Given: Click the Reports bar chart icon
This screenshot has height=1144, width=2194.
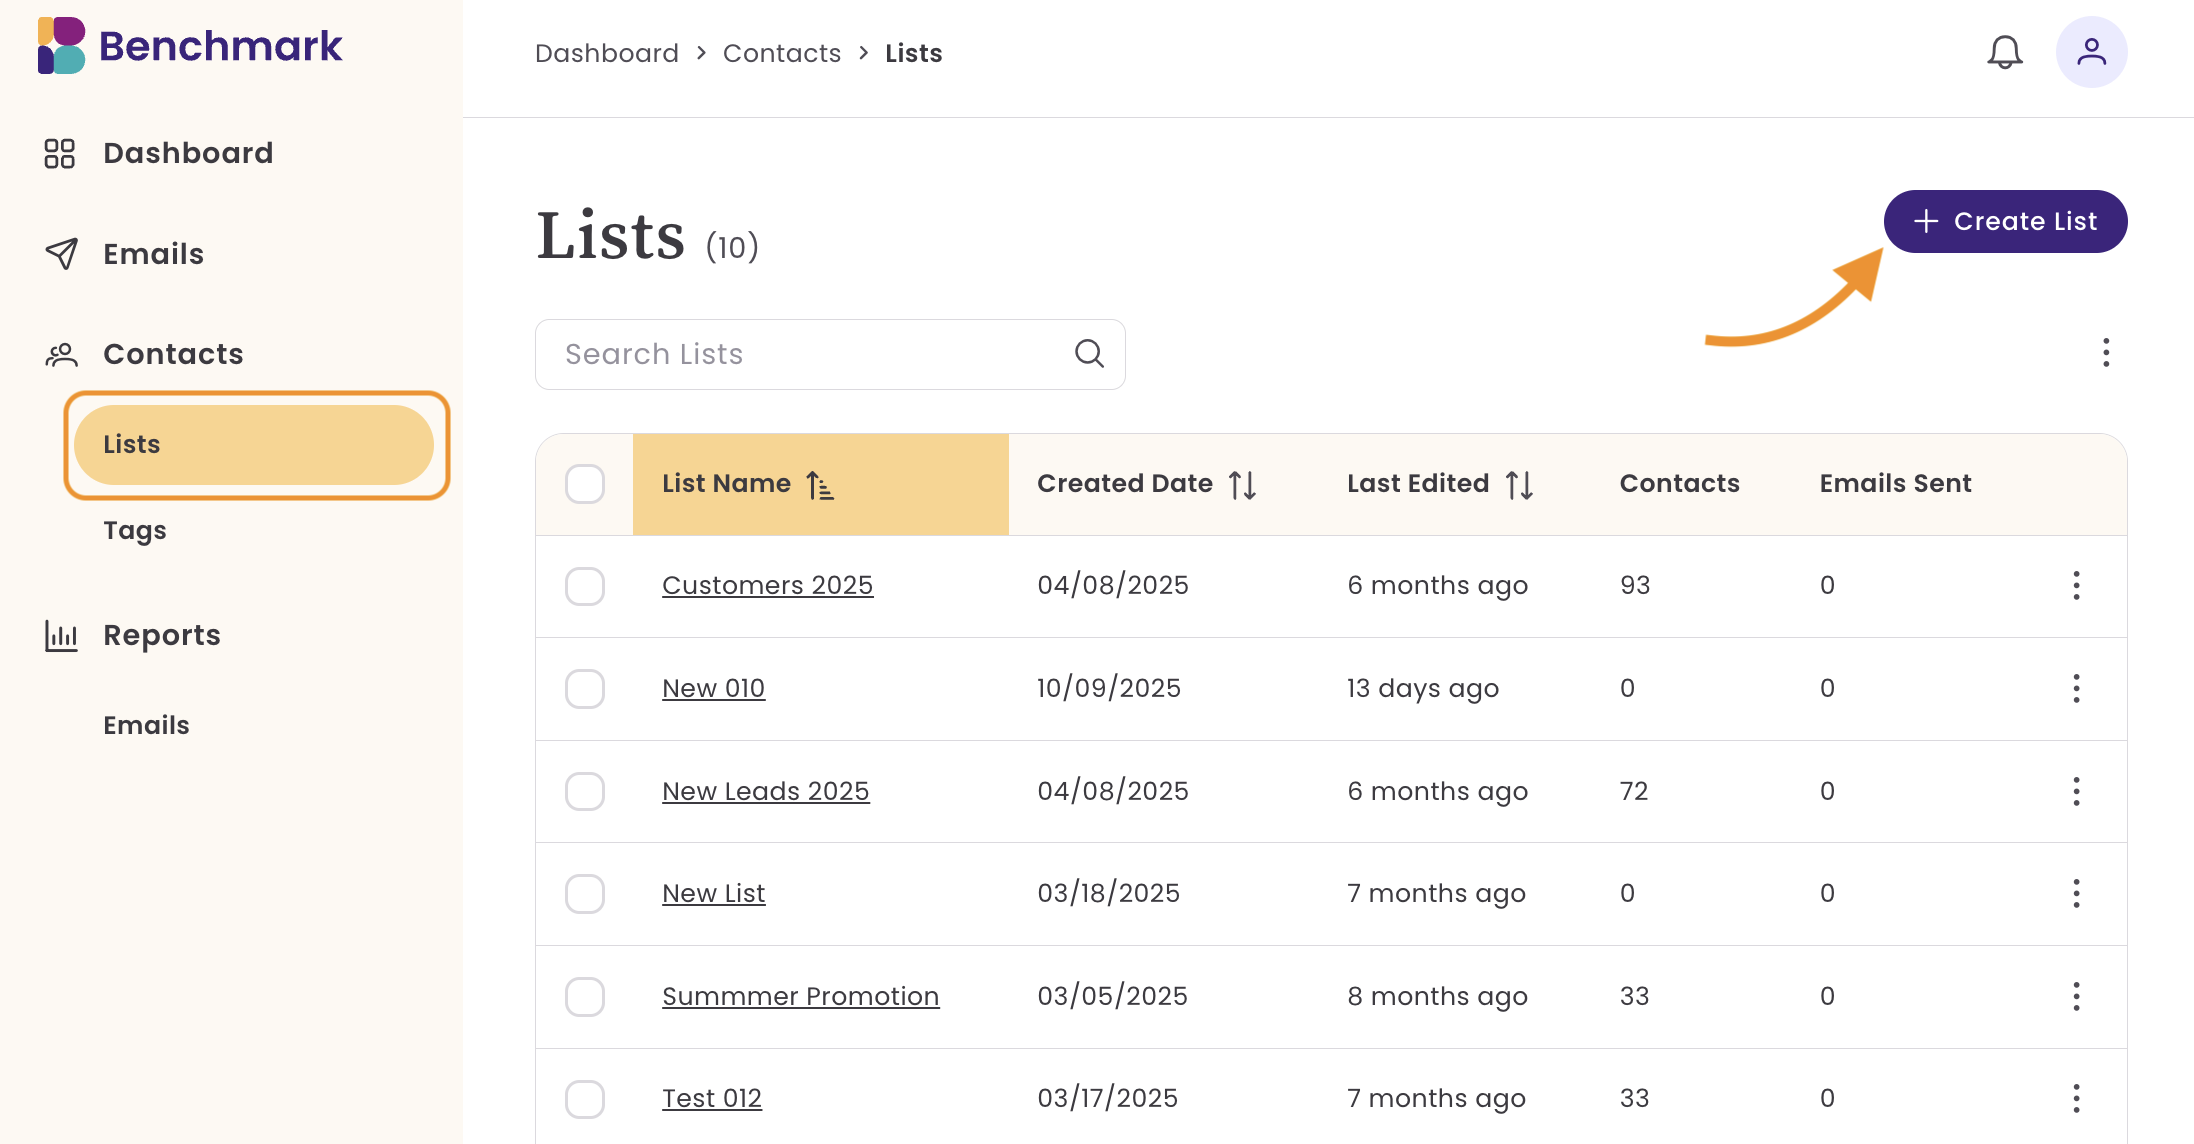Looking at the screenshot, I should (61, 635).
